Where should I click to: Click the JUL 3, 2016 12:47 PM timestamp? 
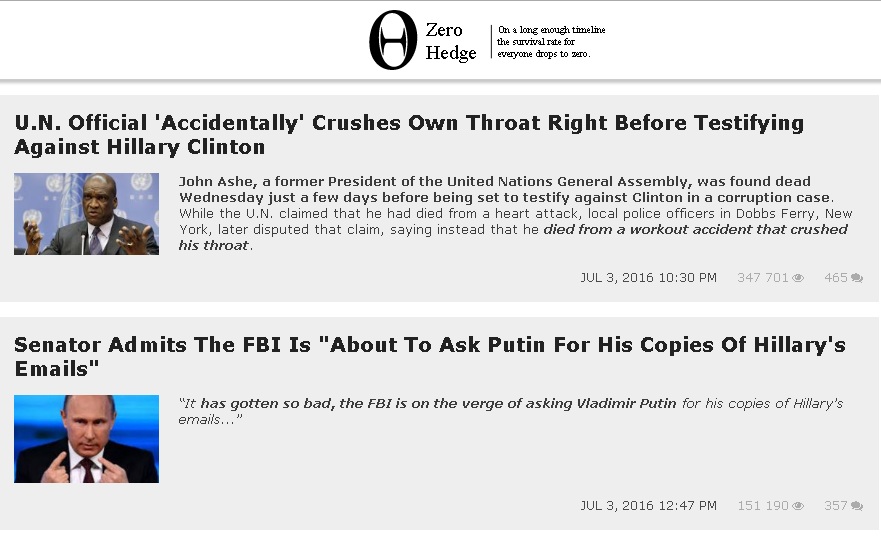[x=648, y=506]
